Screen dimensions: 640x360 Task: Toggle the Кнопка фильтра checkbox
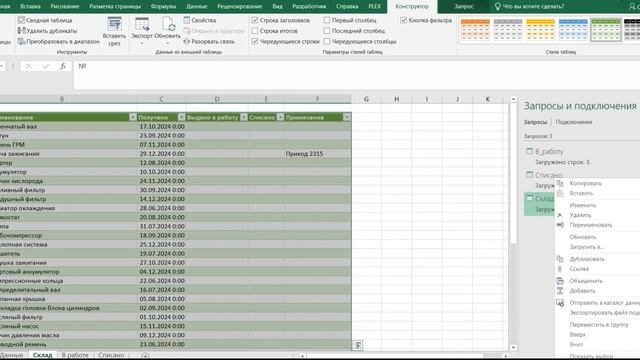(x=403, y=20)
